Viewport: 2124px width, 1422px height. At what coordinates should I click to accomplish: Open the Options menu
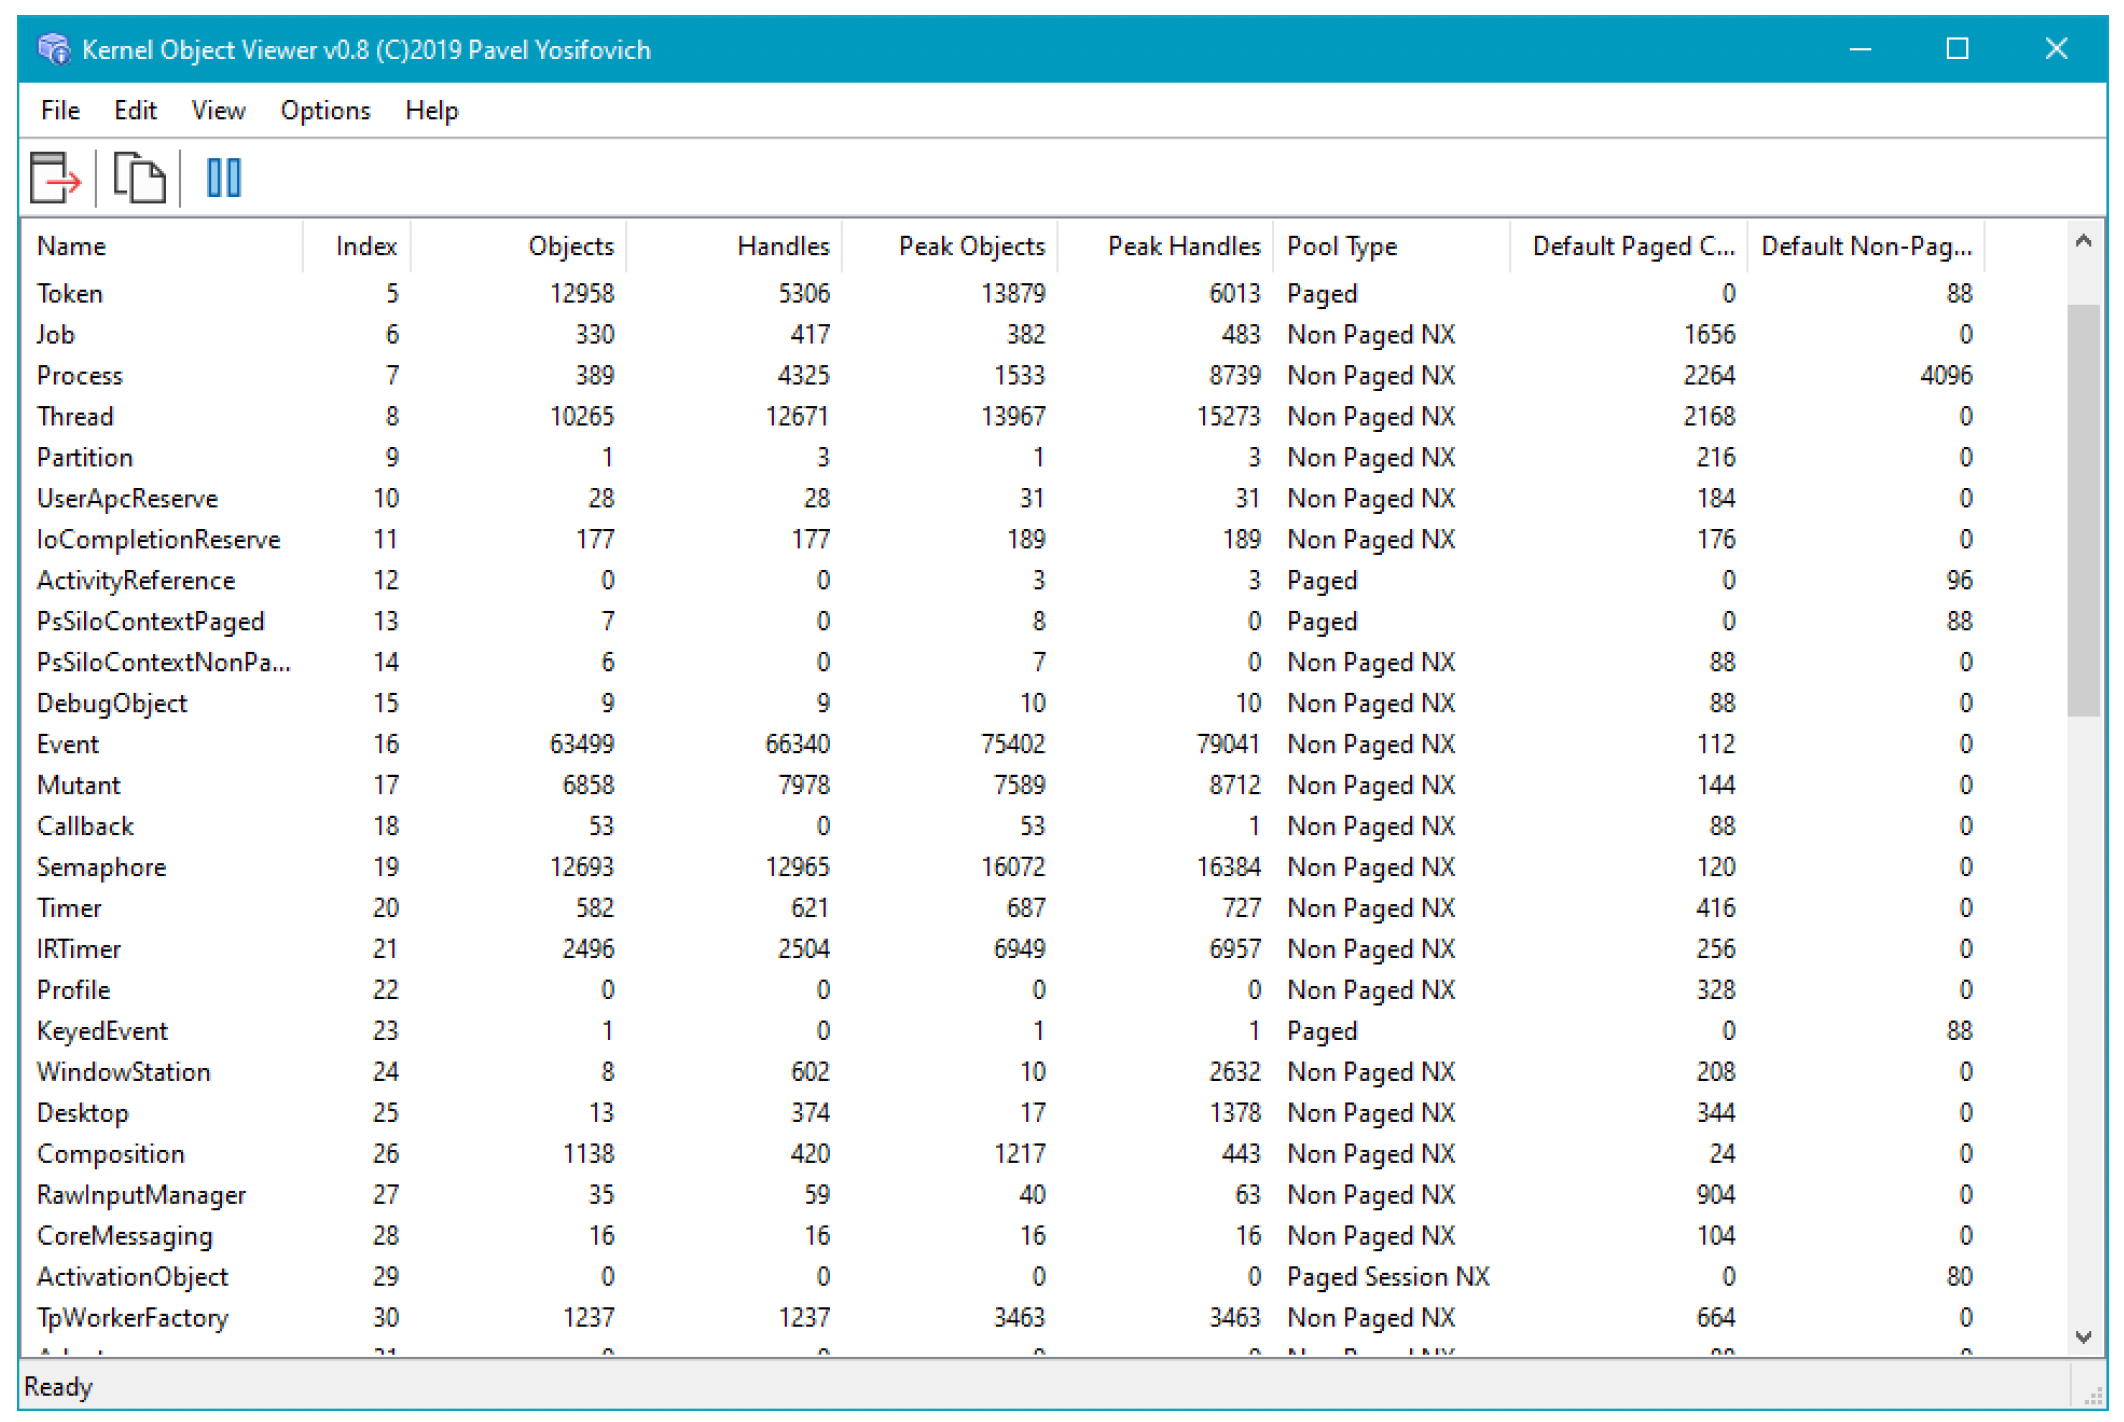pyautogui.click(x=325, y=111)
